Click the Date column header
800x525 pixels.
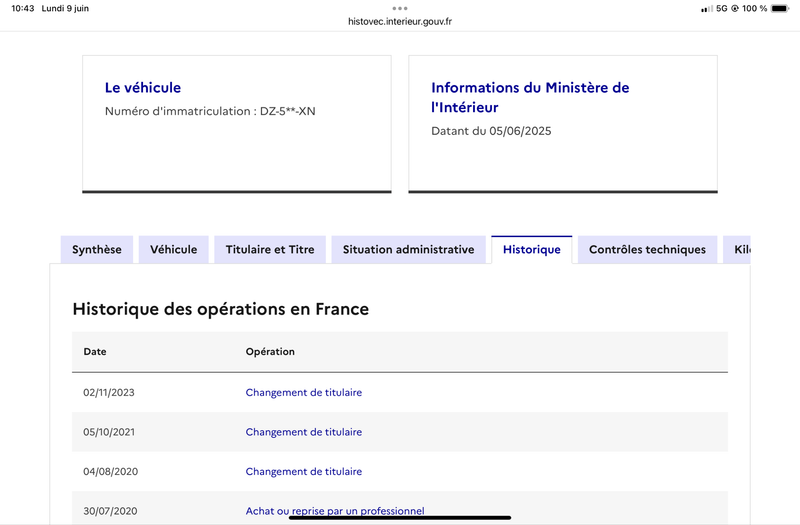(x=95, y=352)
